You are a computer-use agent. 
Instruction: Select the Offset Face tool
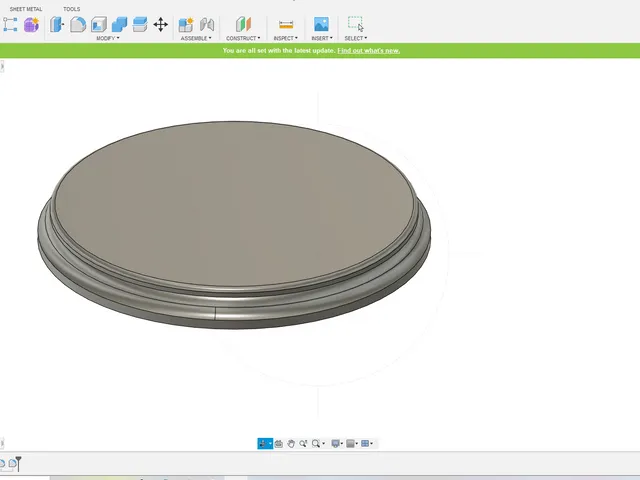pos(140,24)
